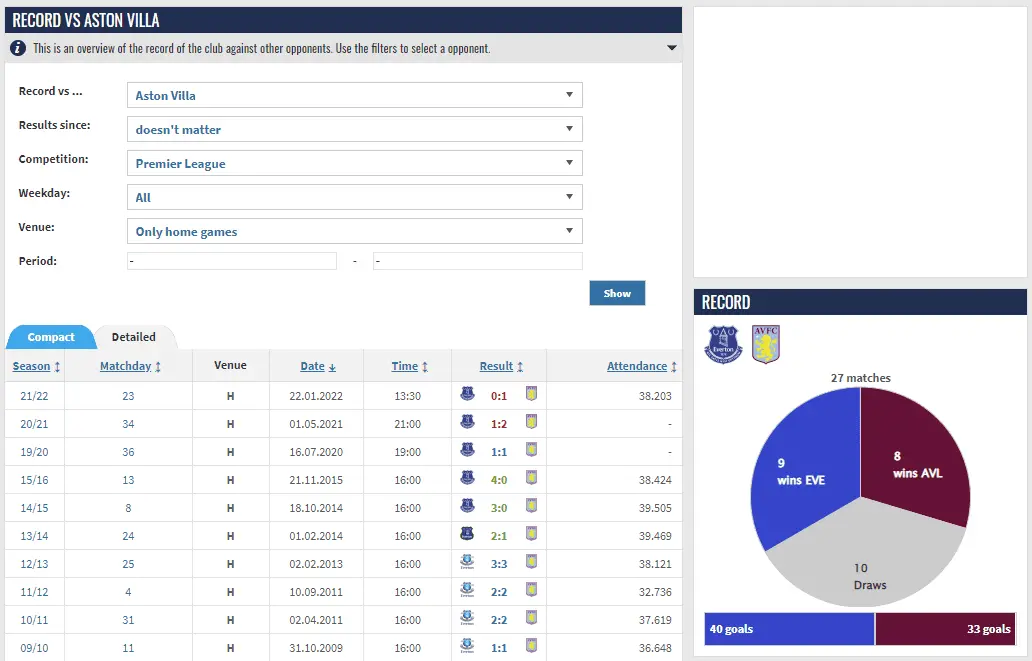Image resolution: width=1032 pixels, height=661 pixels.
Task: Sort table by Attendance column
Action: click(x=637, y=367)
